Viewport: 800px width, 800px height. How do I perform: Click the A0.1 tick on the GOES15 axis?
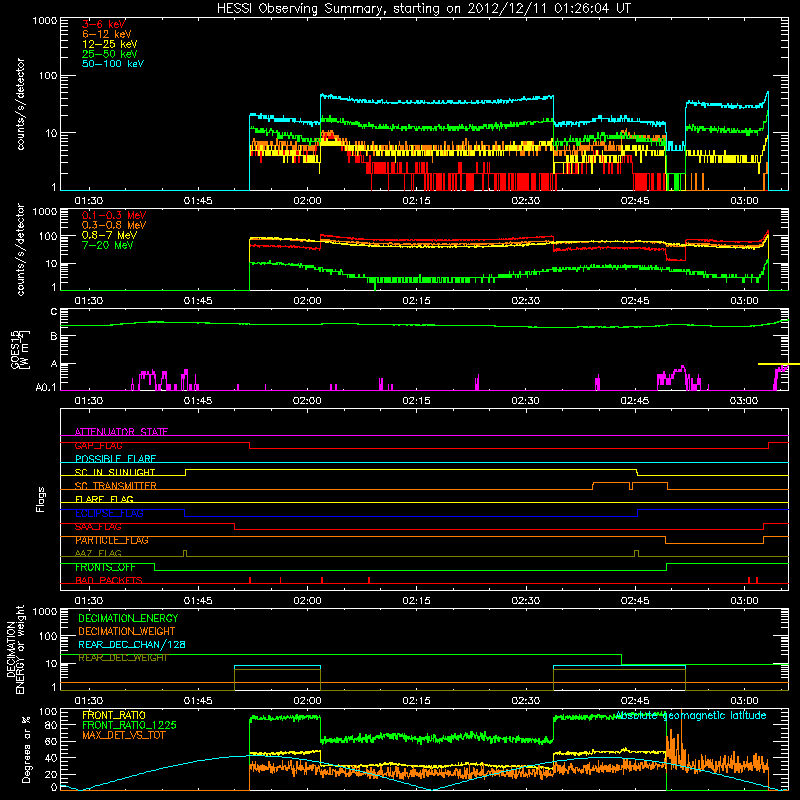tap(46, 388)
